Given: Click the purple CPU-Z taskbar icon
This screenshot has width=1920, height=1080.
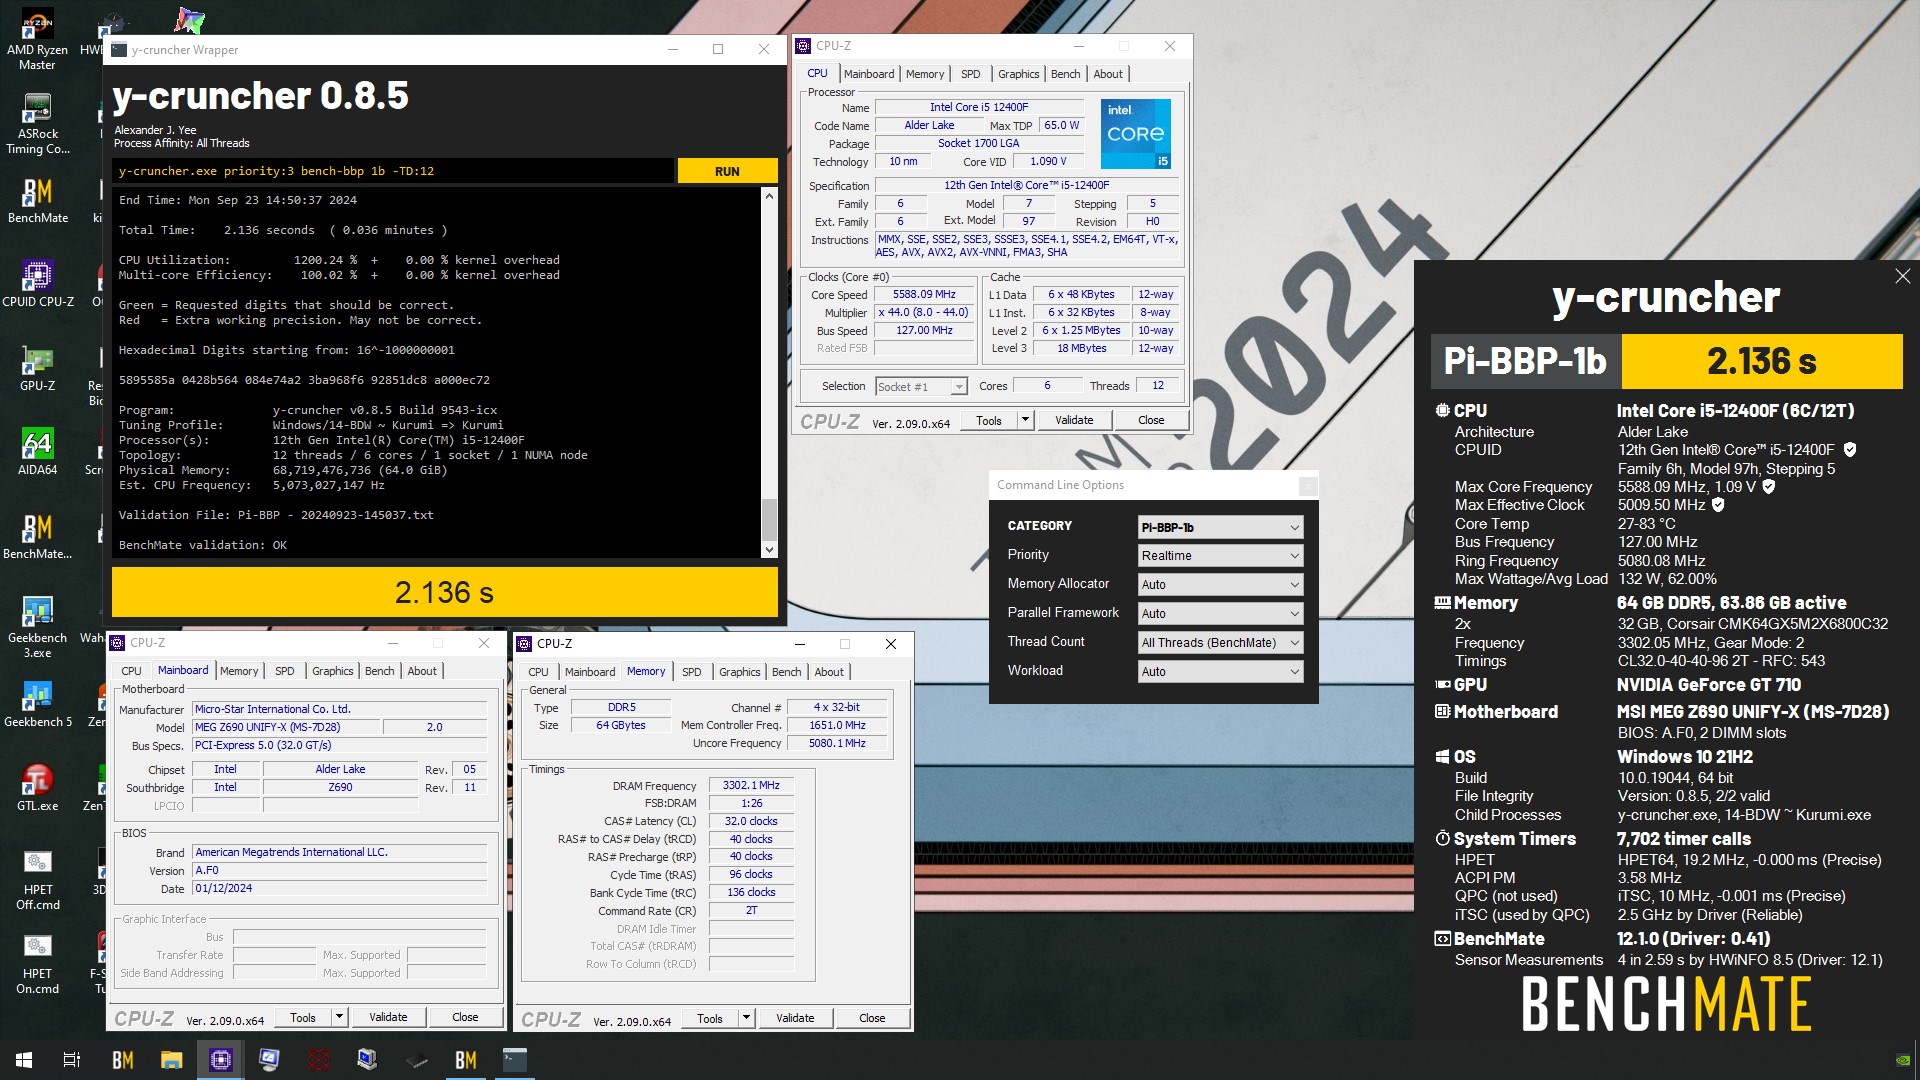Looking at the screenshot, I should pyautogui.click(x=220, y=1060).
